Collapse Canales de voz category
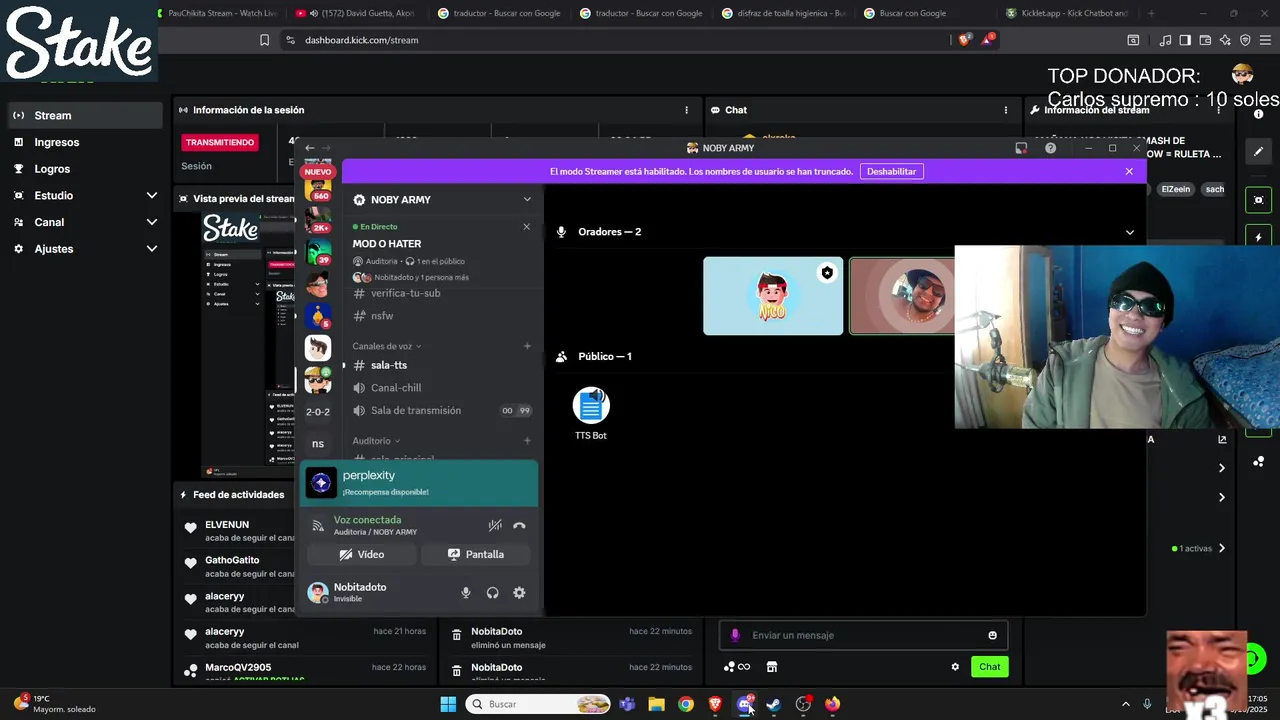Image resolution: width=1280 pixels, height=720 pixels. (x=386, y=346)
